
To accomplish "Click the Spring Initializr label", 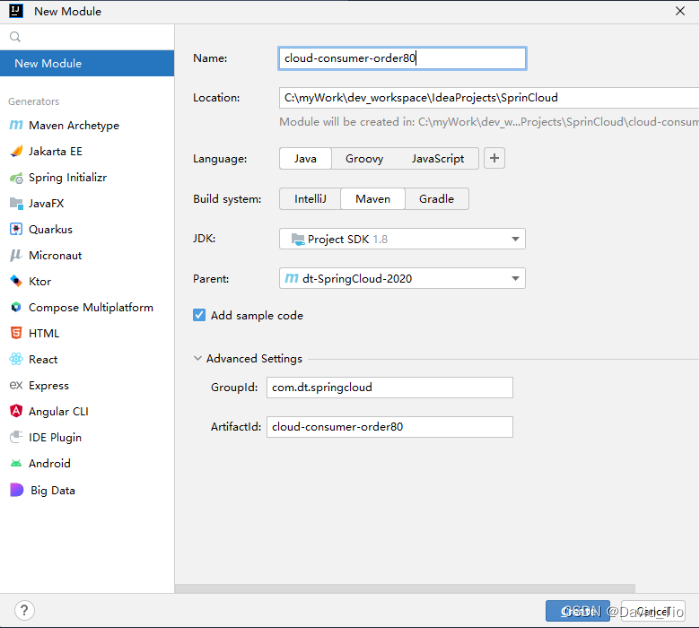I will (x=68, y=178).
